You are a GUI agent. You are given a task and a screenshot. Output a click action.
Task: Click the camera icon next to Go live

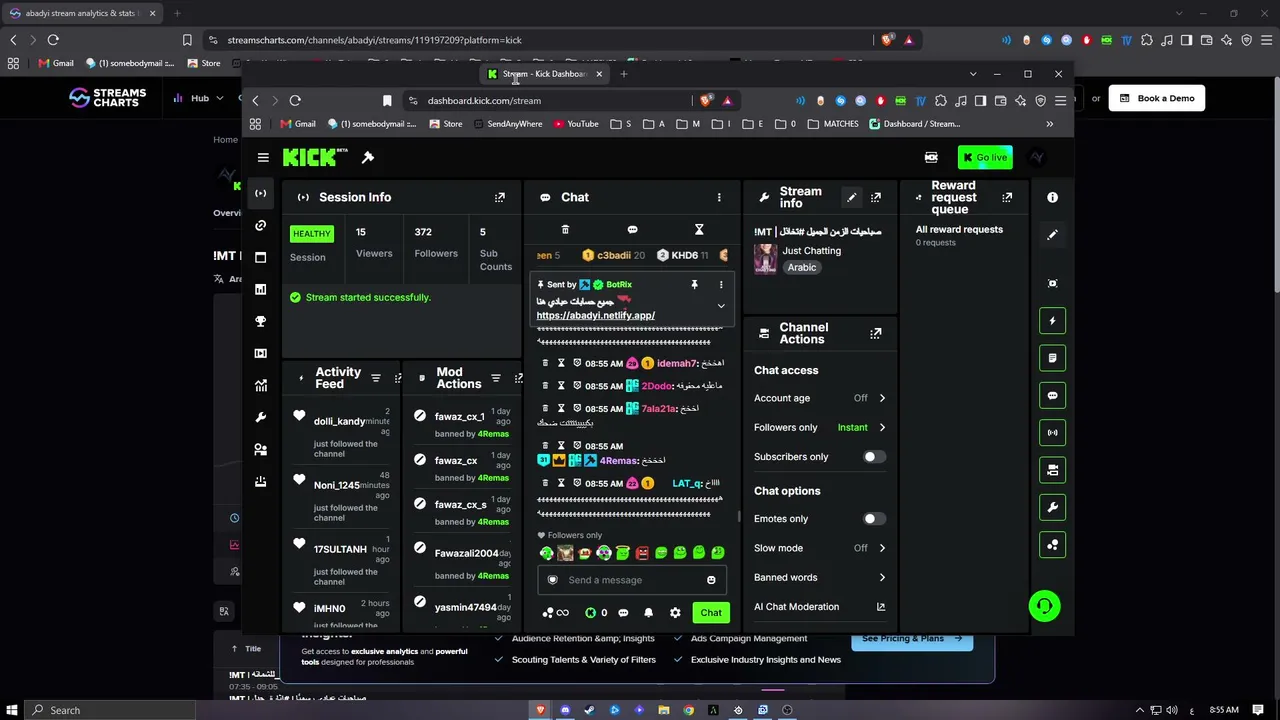[931, 157]
